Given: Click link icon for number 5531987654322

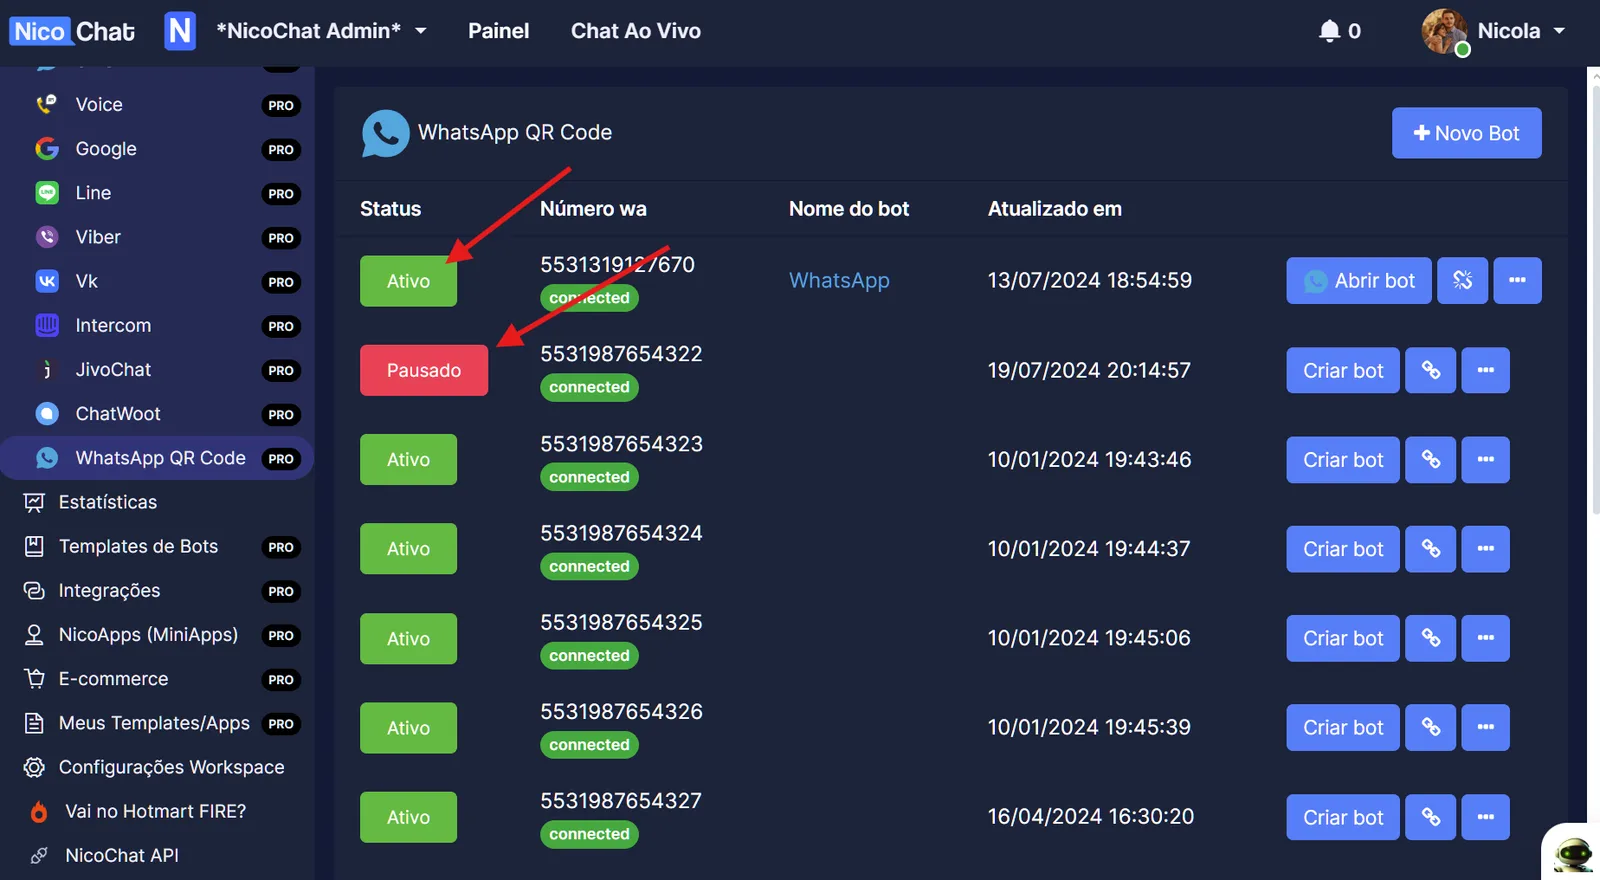Looking at the screenshot, I should point(1431,370).
